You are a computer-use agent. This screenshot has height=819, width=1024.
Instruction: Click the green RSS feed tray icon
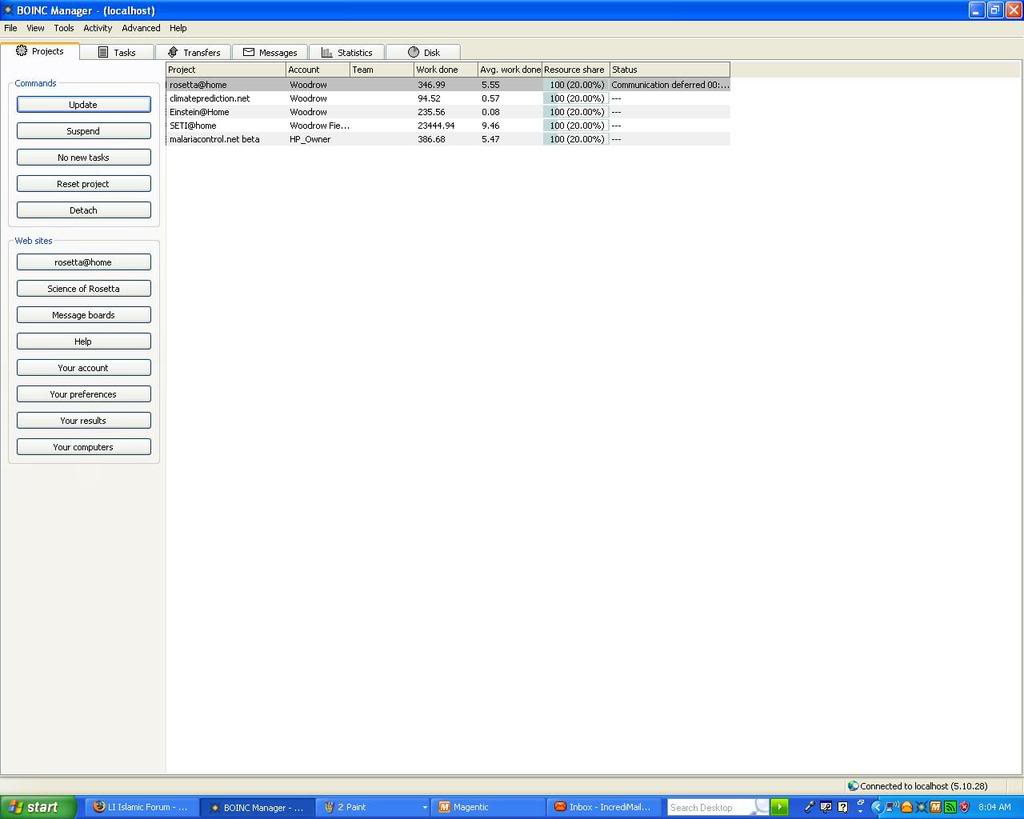pos(950,807)
